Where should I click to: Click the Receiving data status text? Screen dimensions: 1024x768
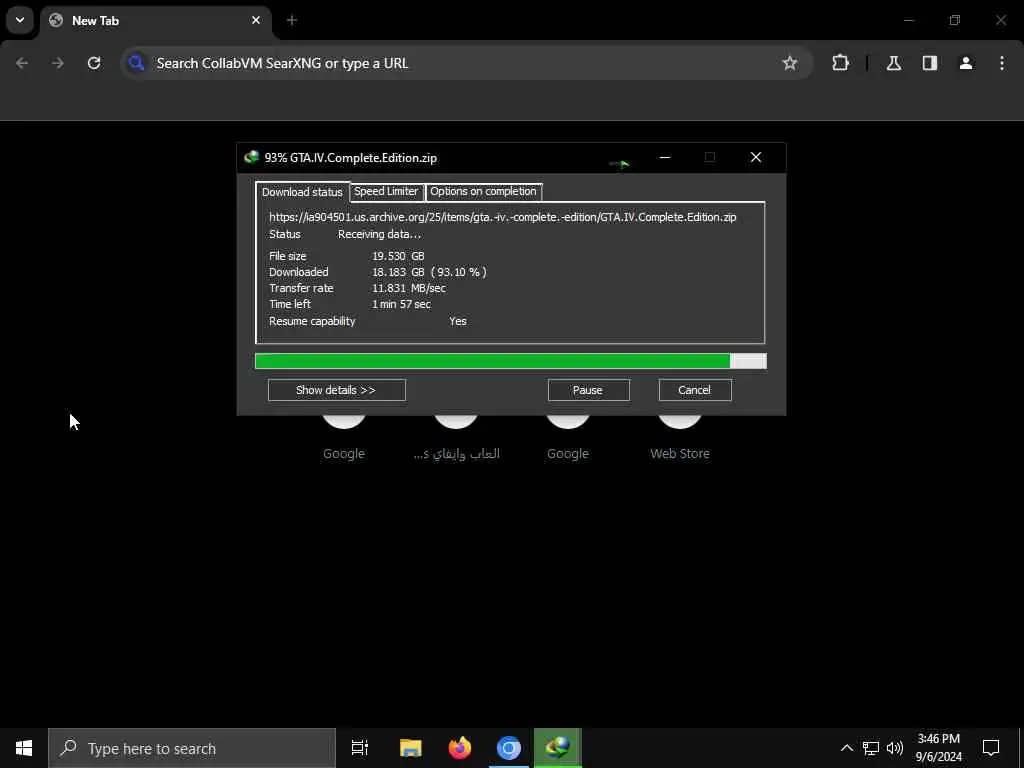(x=379, y=234)
